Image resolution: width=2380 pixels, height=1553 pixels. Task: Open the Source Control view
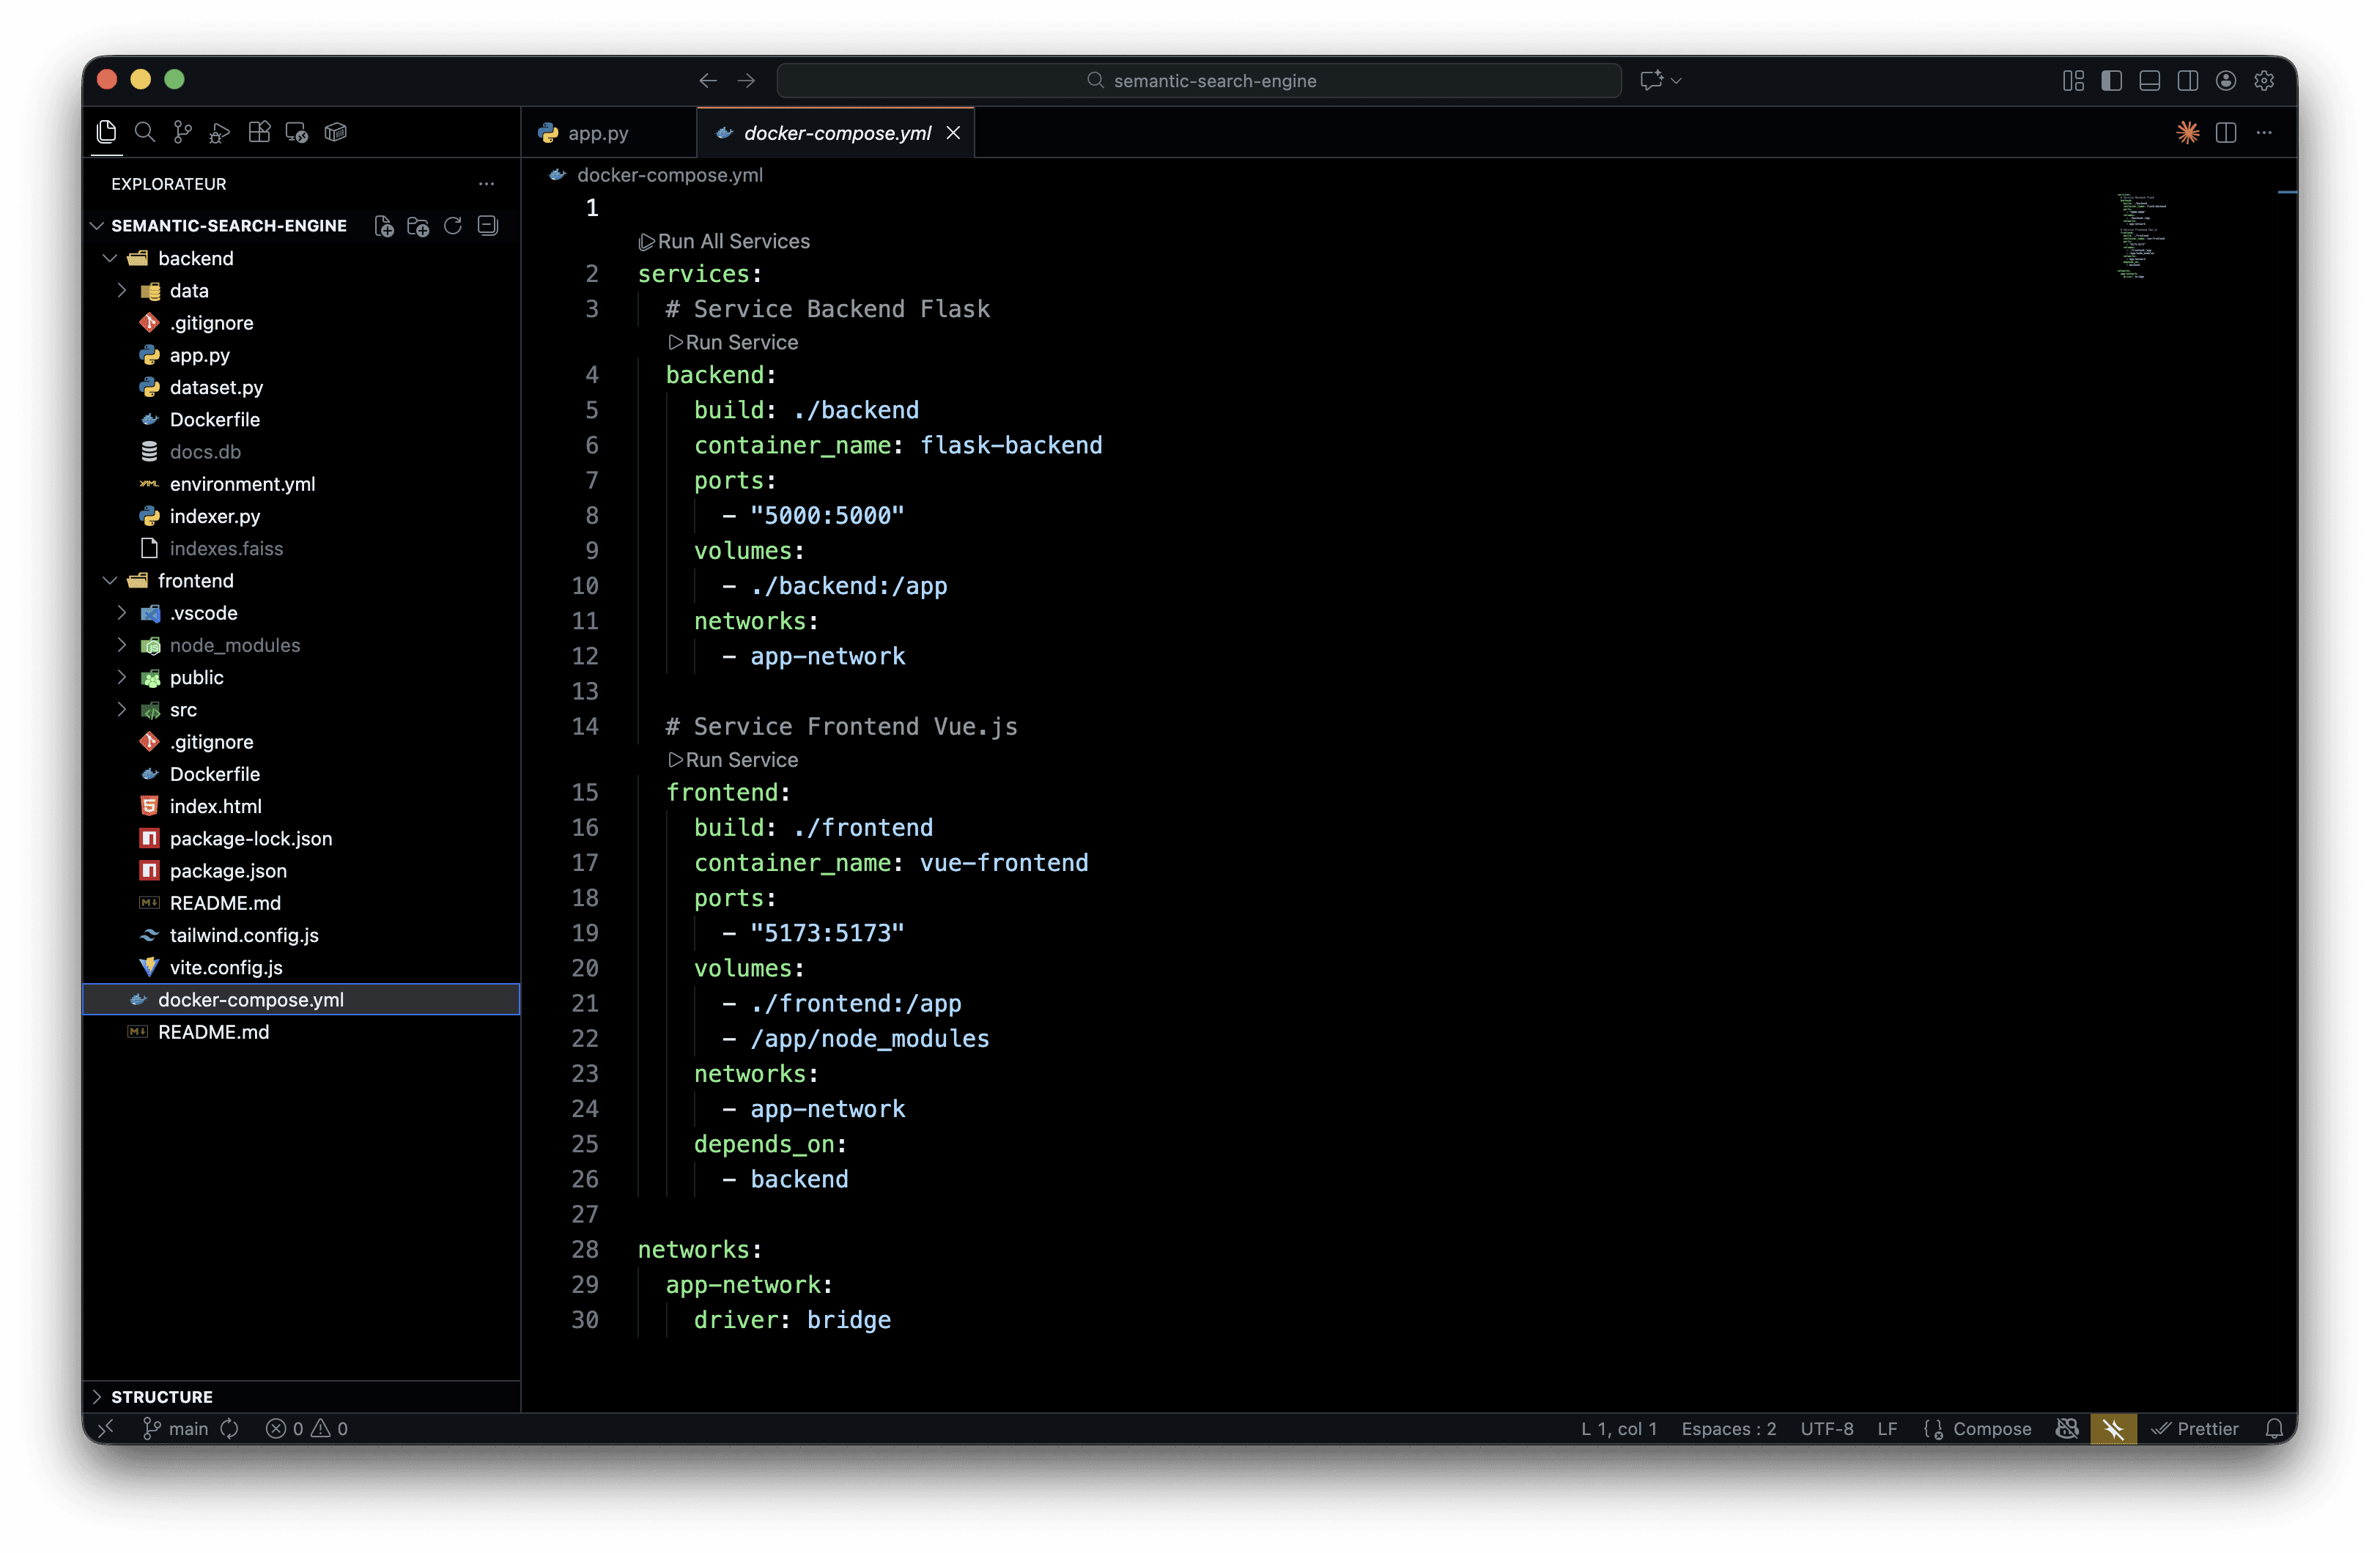[x=182, y=132]
